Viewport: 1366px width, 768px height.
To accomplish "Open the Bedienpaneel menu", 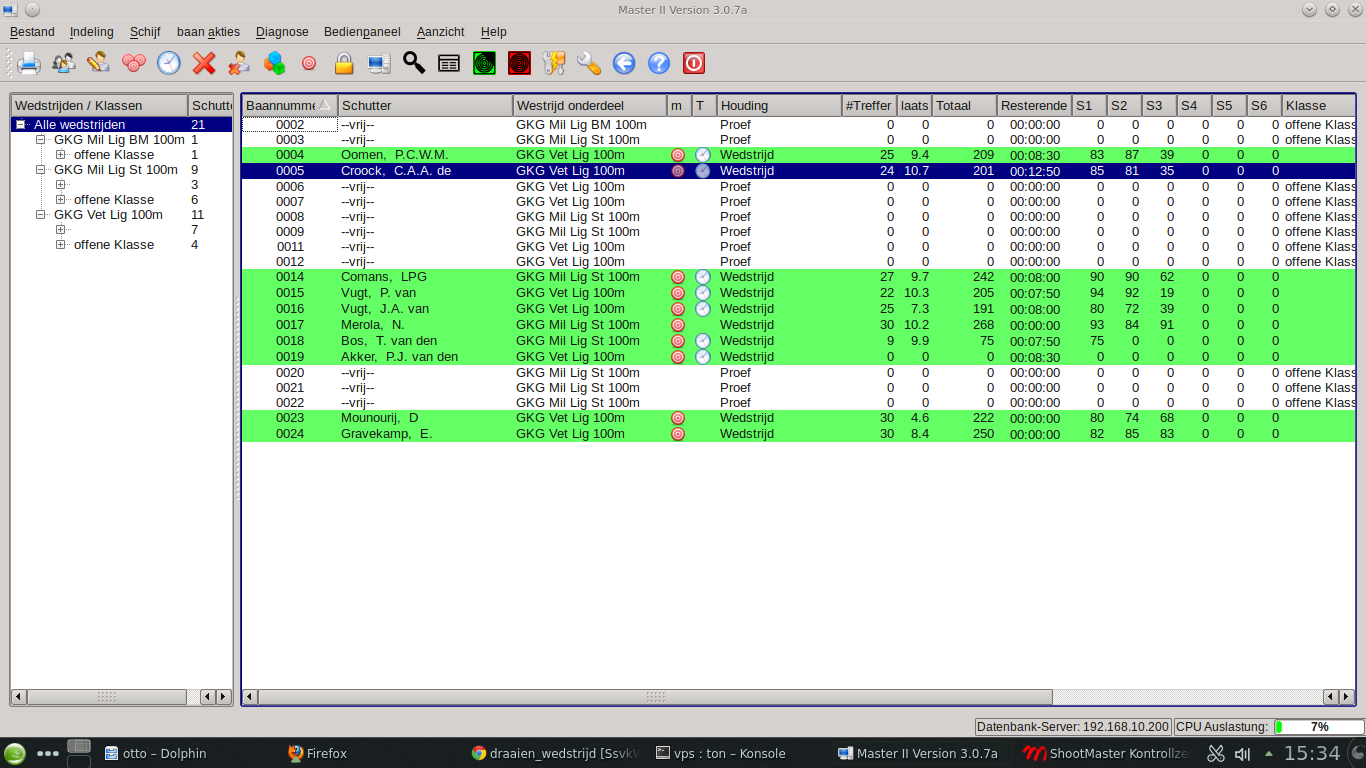I will click(x=361, y=32).
